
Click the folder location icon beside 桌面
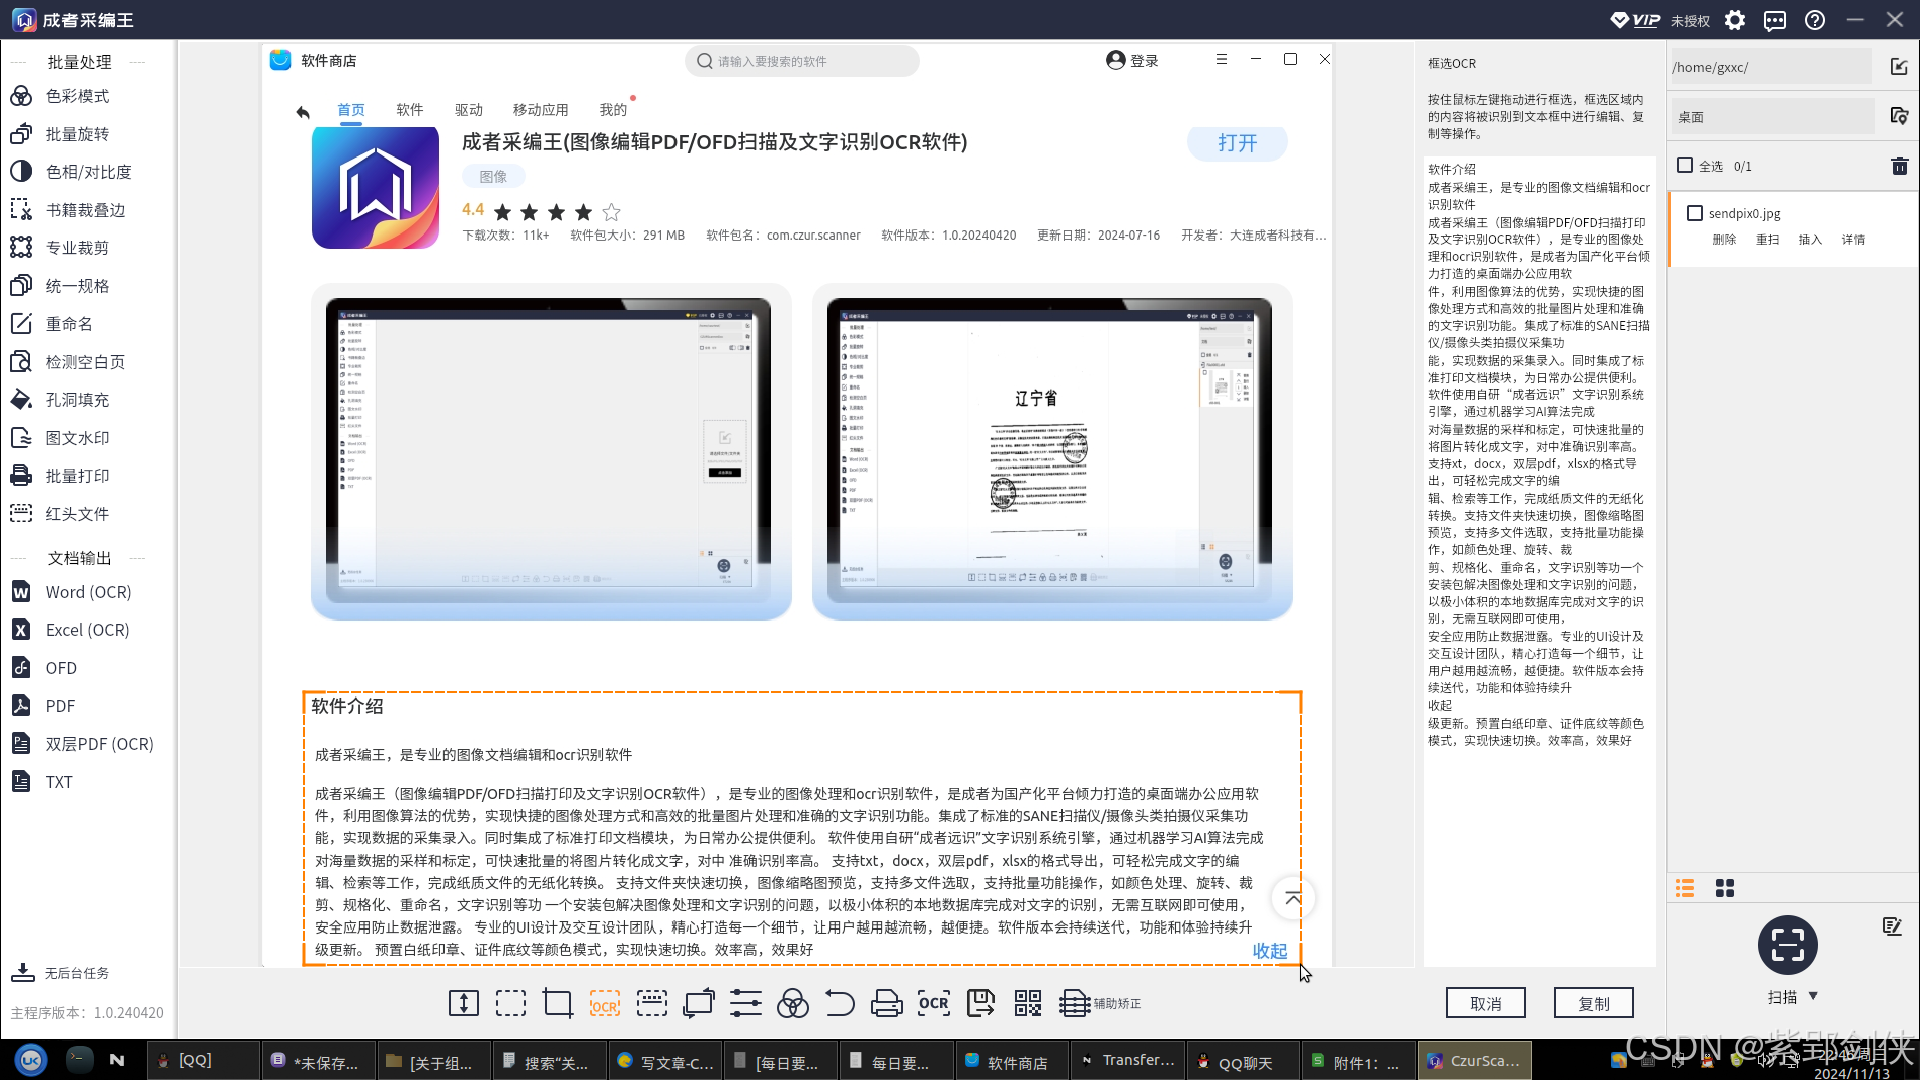[1899, 116]
